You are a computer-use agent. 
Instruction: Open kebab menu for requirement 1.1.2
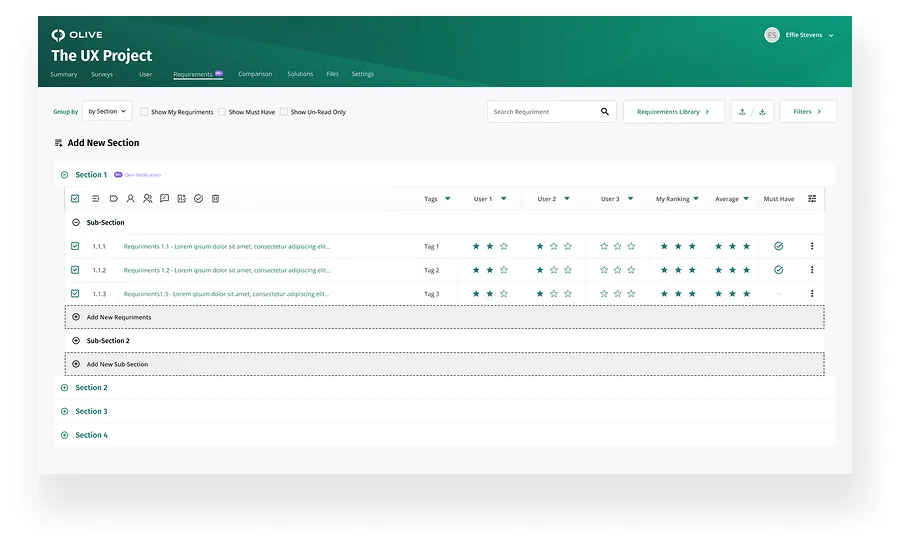pyautogui.click(x=812, y=270)
